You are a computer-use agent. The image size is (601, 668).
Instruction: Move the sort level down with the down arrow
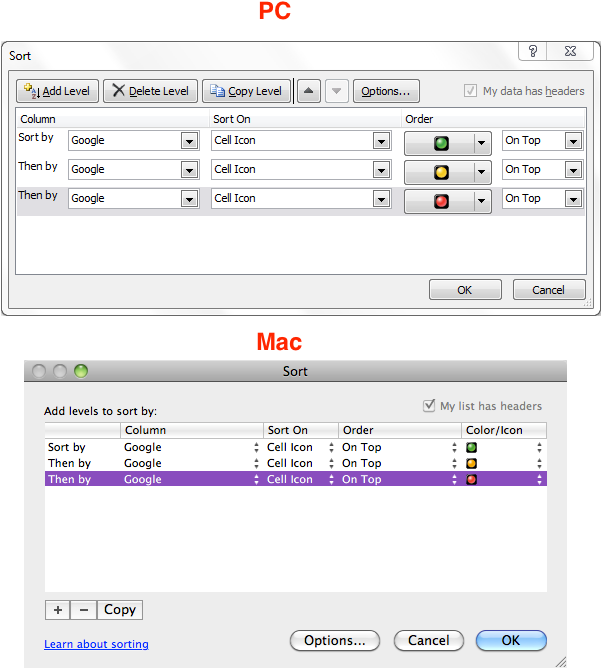336,91
